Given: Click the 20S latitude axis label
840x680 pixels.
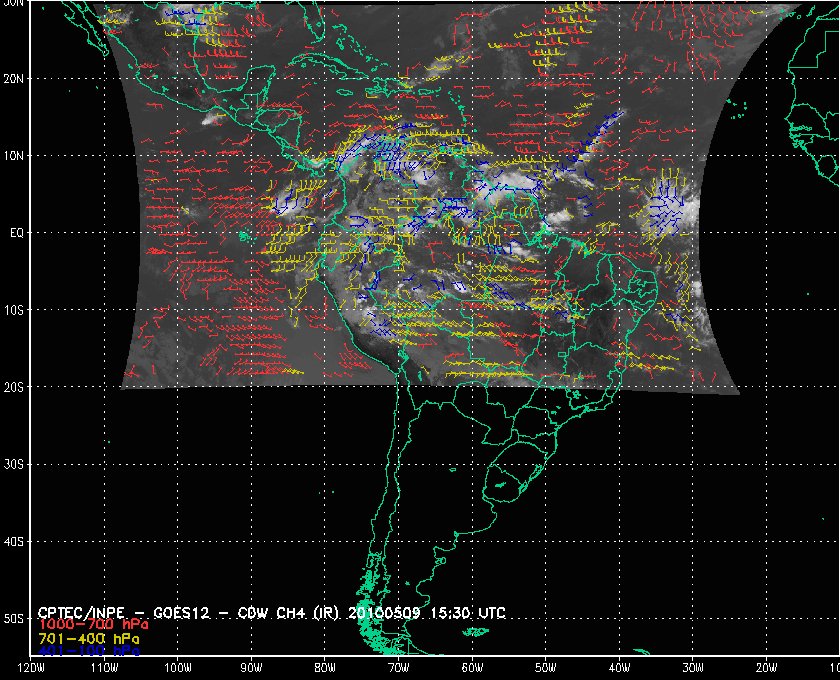Looking at the screenshot, I should [x=15, y=387].
